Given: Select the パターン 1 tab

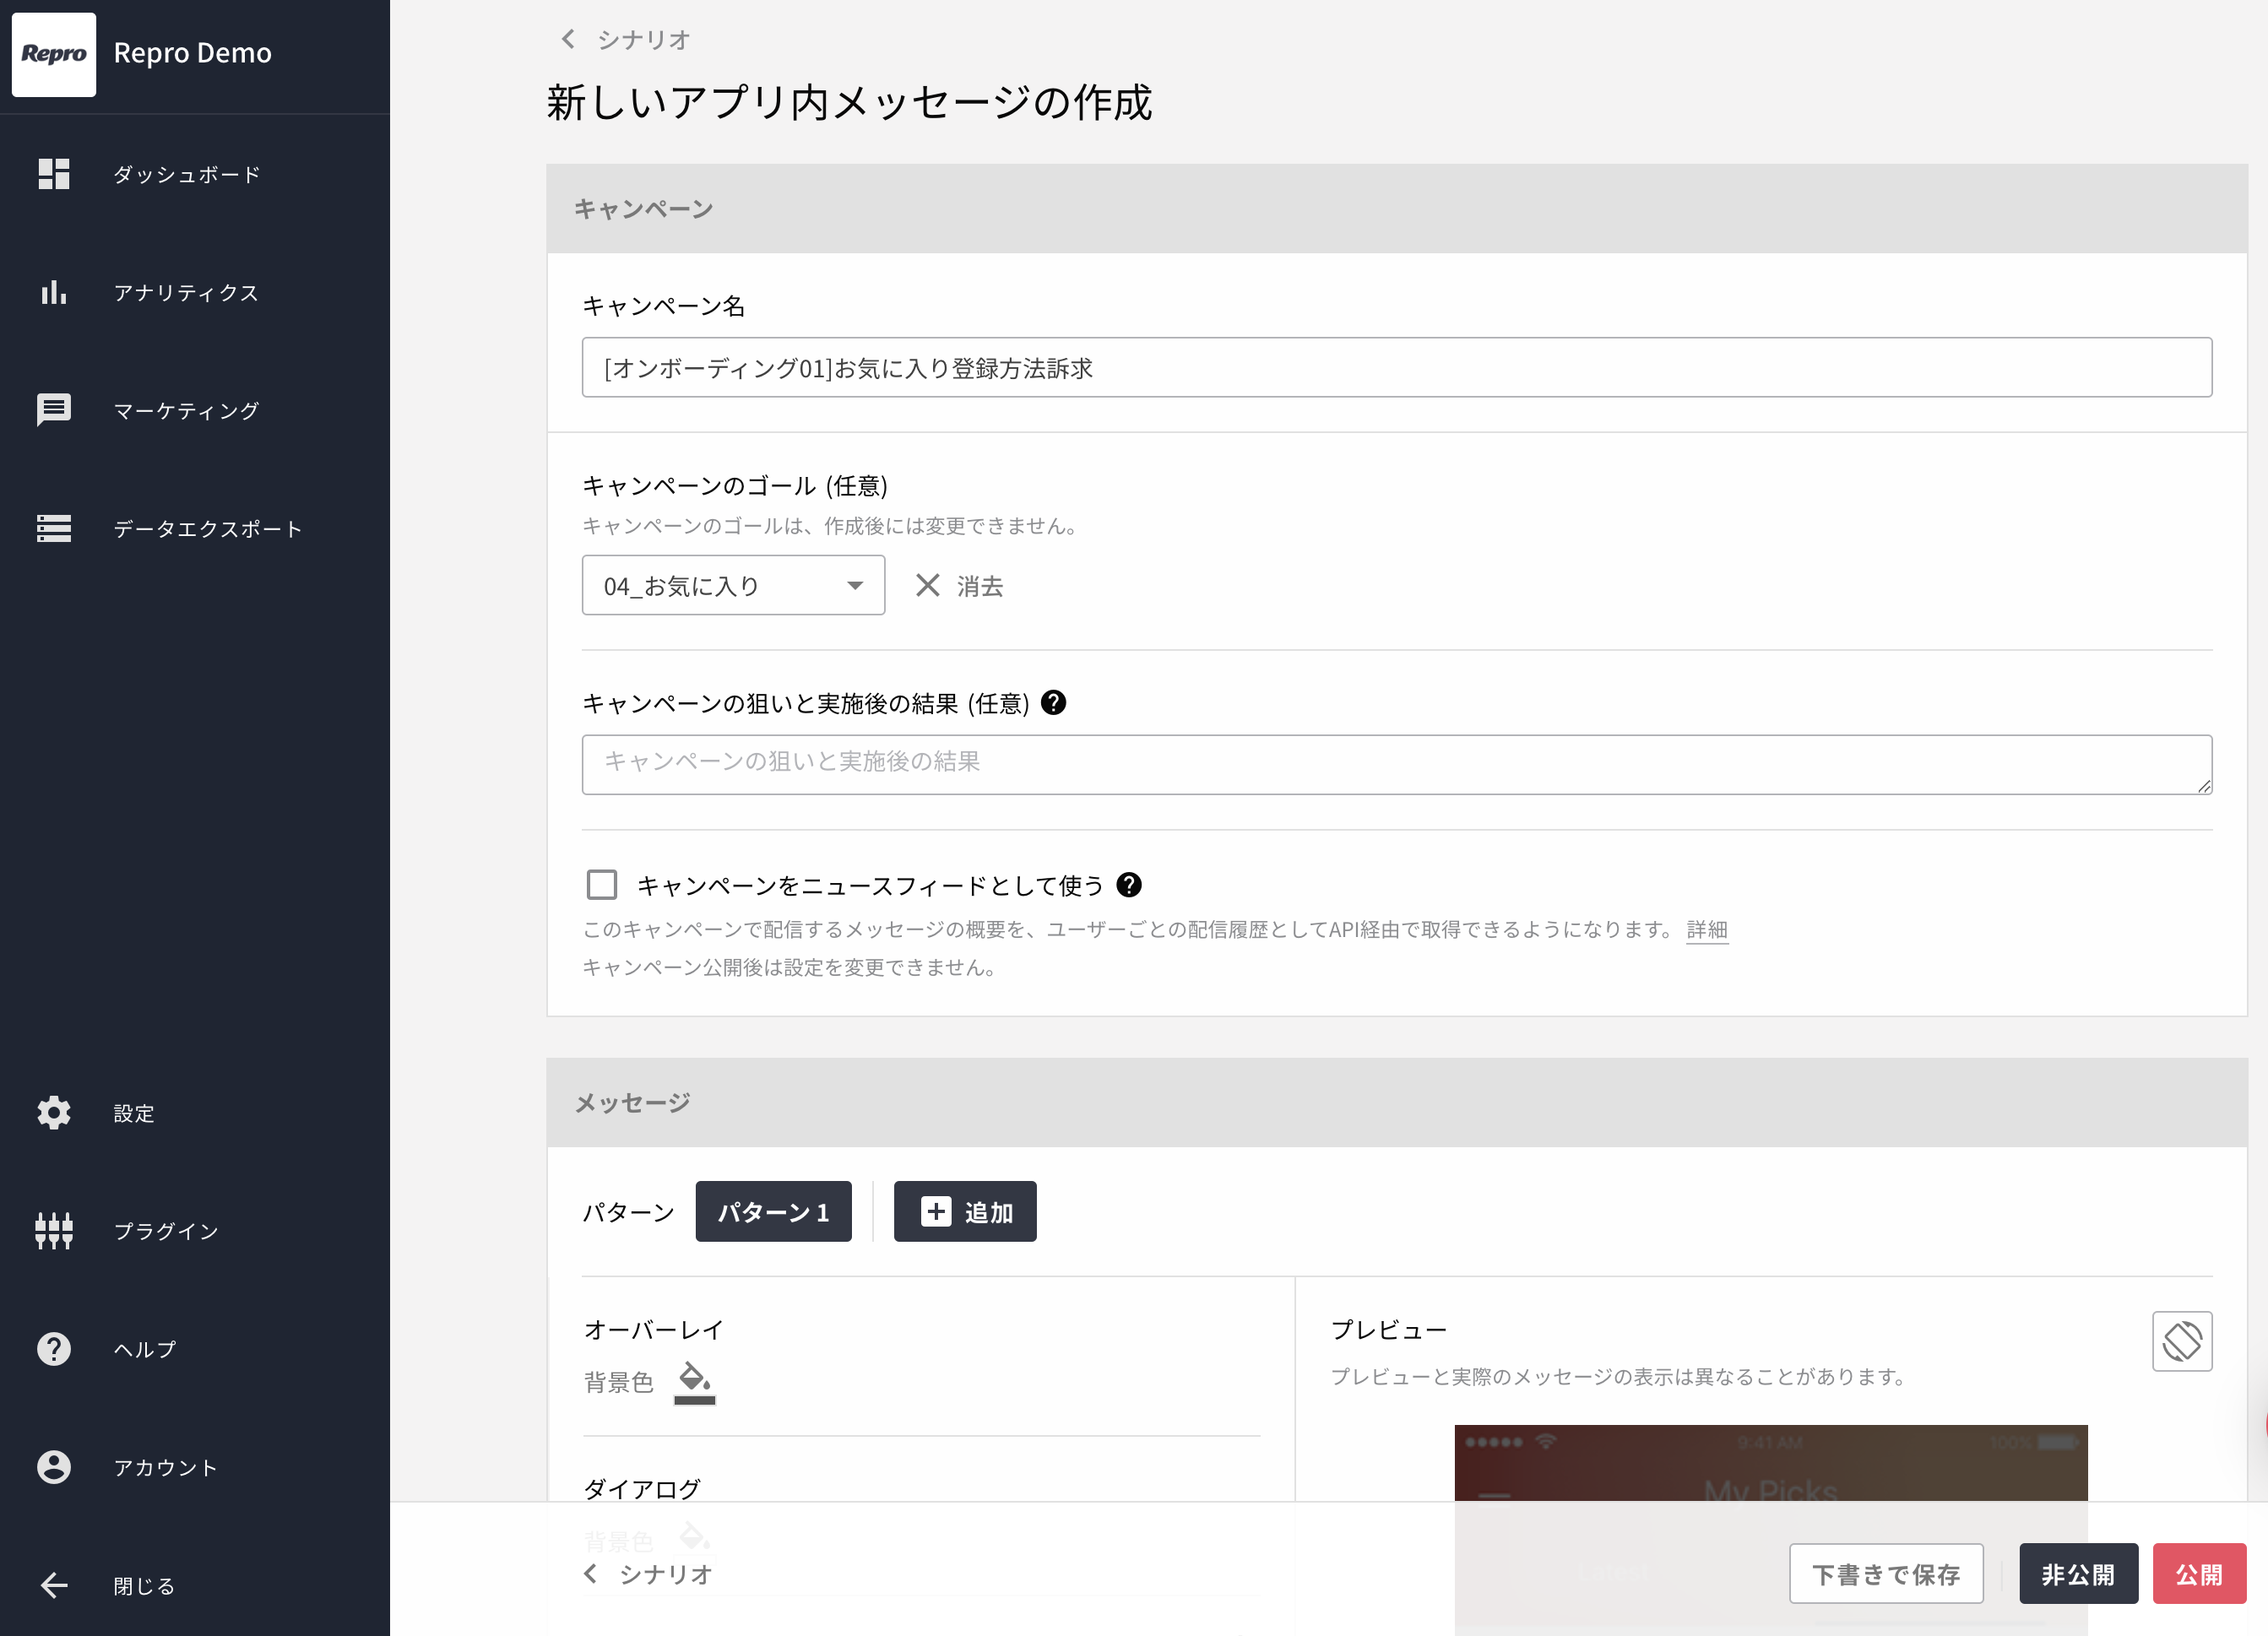Looking at the screenshot, I should click(773, 1211).
